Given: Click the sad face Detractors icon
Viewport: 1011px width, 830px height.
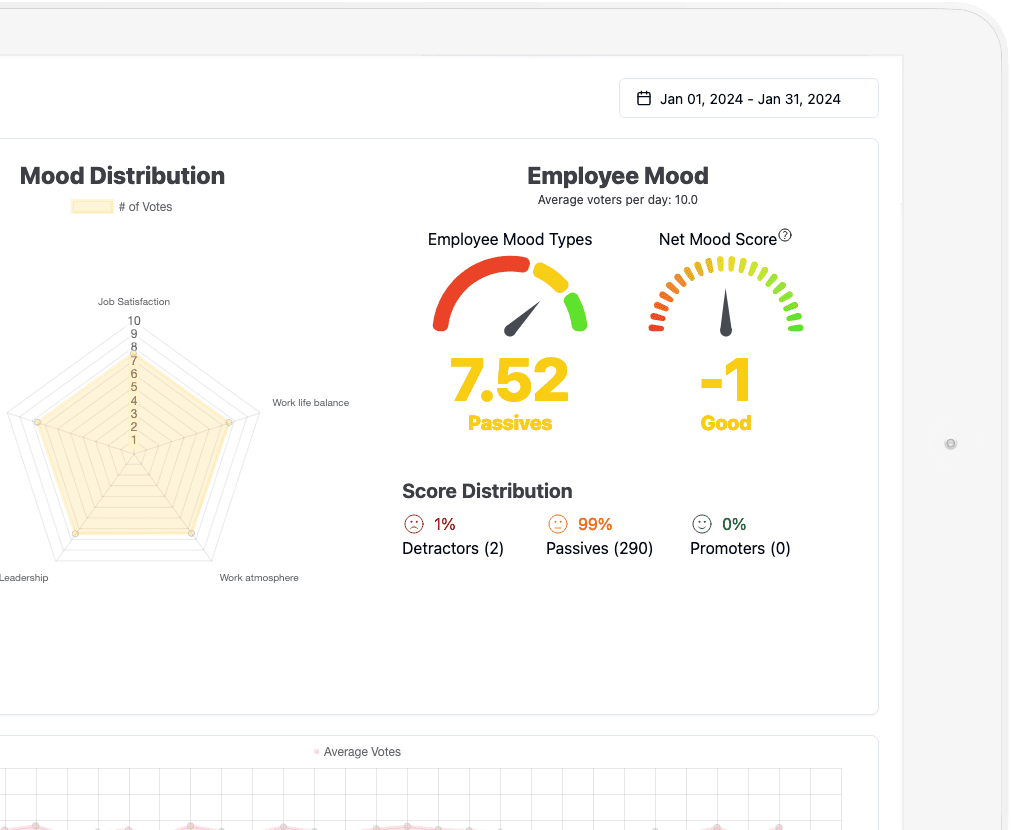Looking at the screenshot, I should pyautogui.click(x=414, y=524).
